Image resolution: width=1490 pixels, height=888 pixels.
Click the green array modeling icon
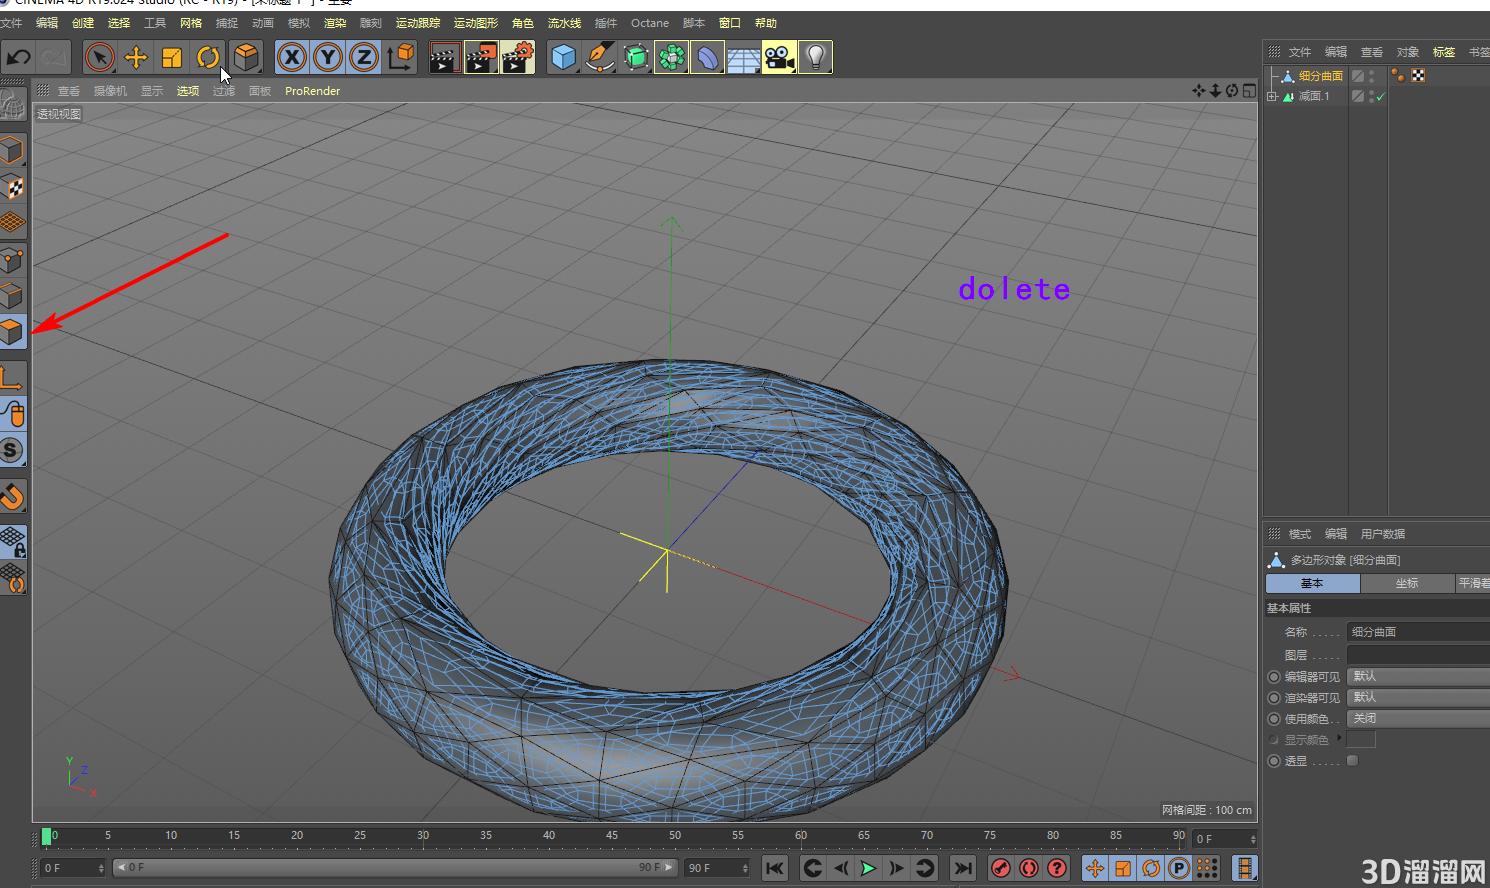[x=671, y=57]
